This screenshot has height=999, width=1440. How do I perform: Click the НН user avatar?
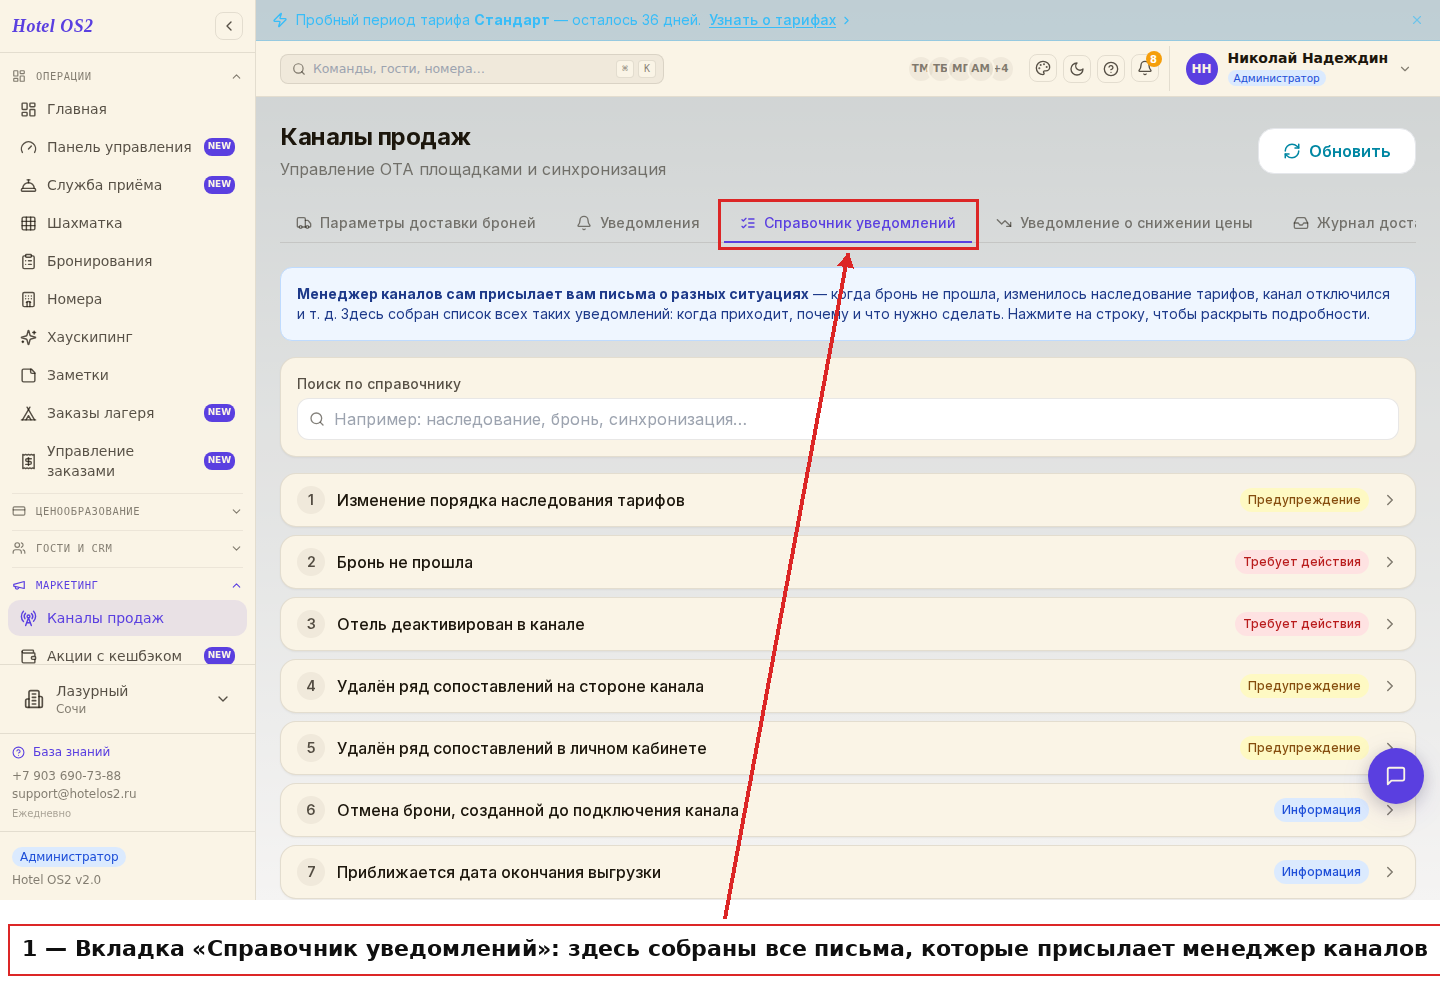1202,69
